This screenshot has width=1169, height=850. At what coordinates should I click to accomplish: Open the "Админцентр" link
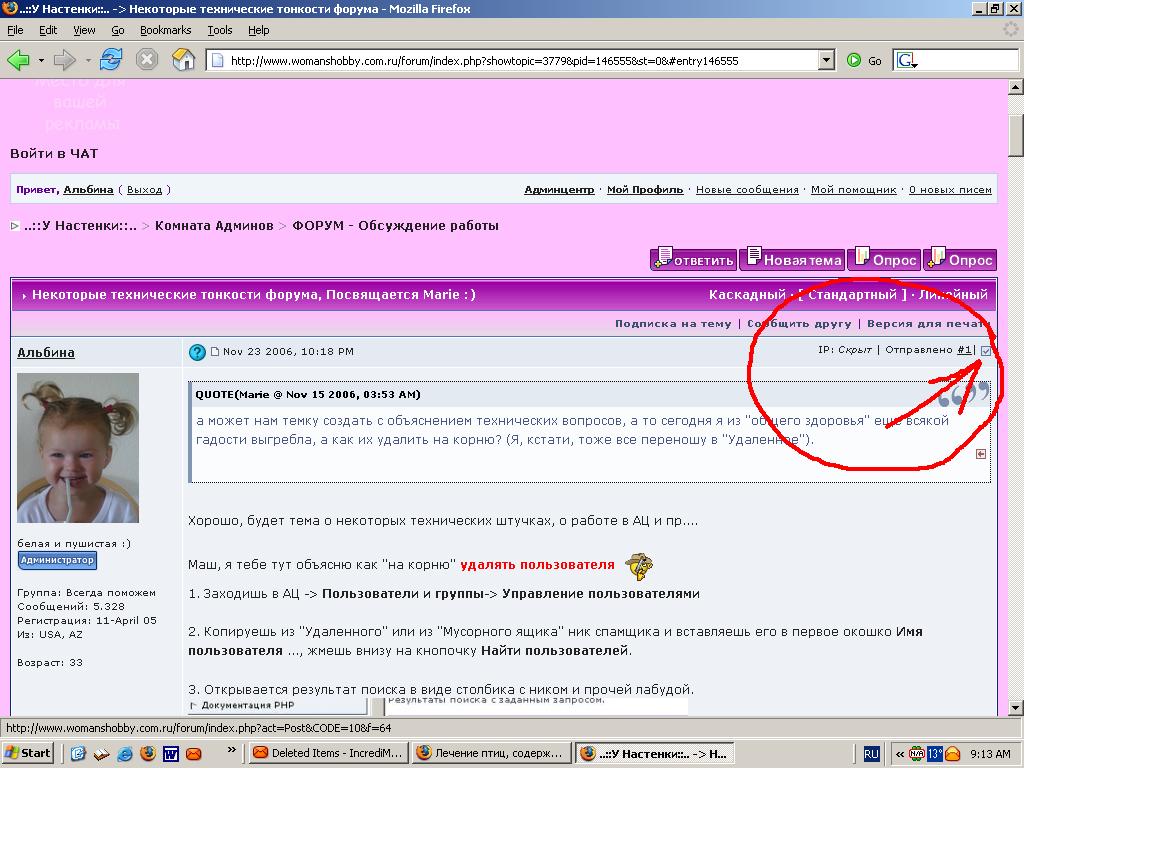pyautogui.click(x=559, y=189)
